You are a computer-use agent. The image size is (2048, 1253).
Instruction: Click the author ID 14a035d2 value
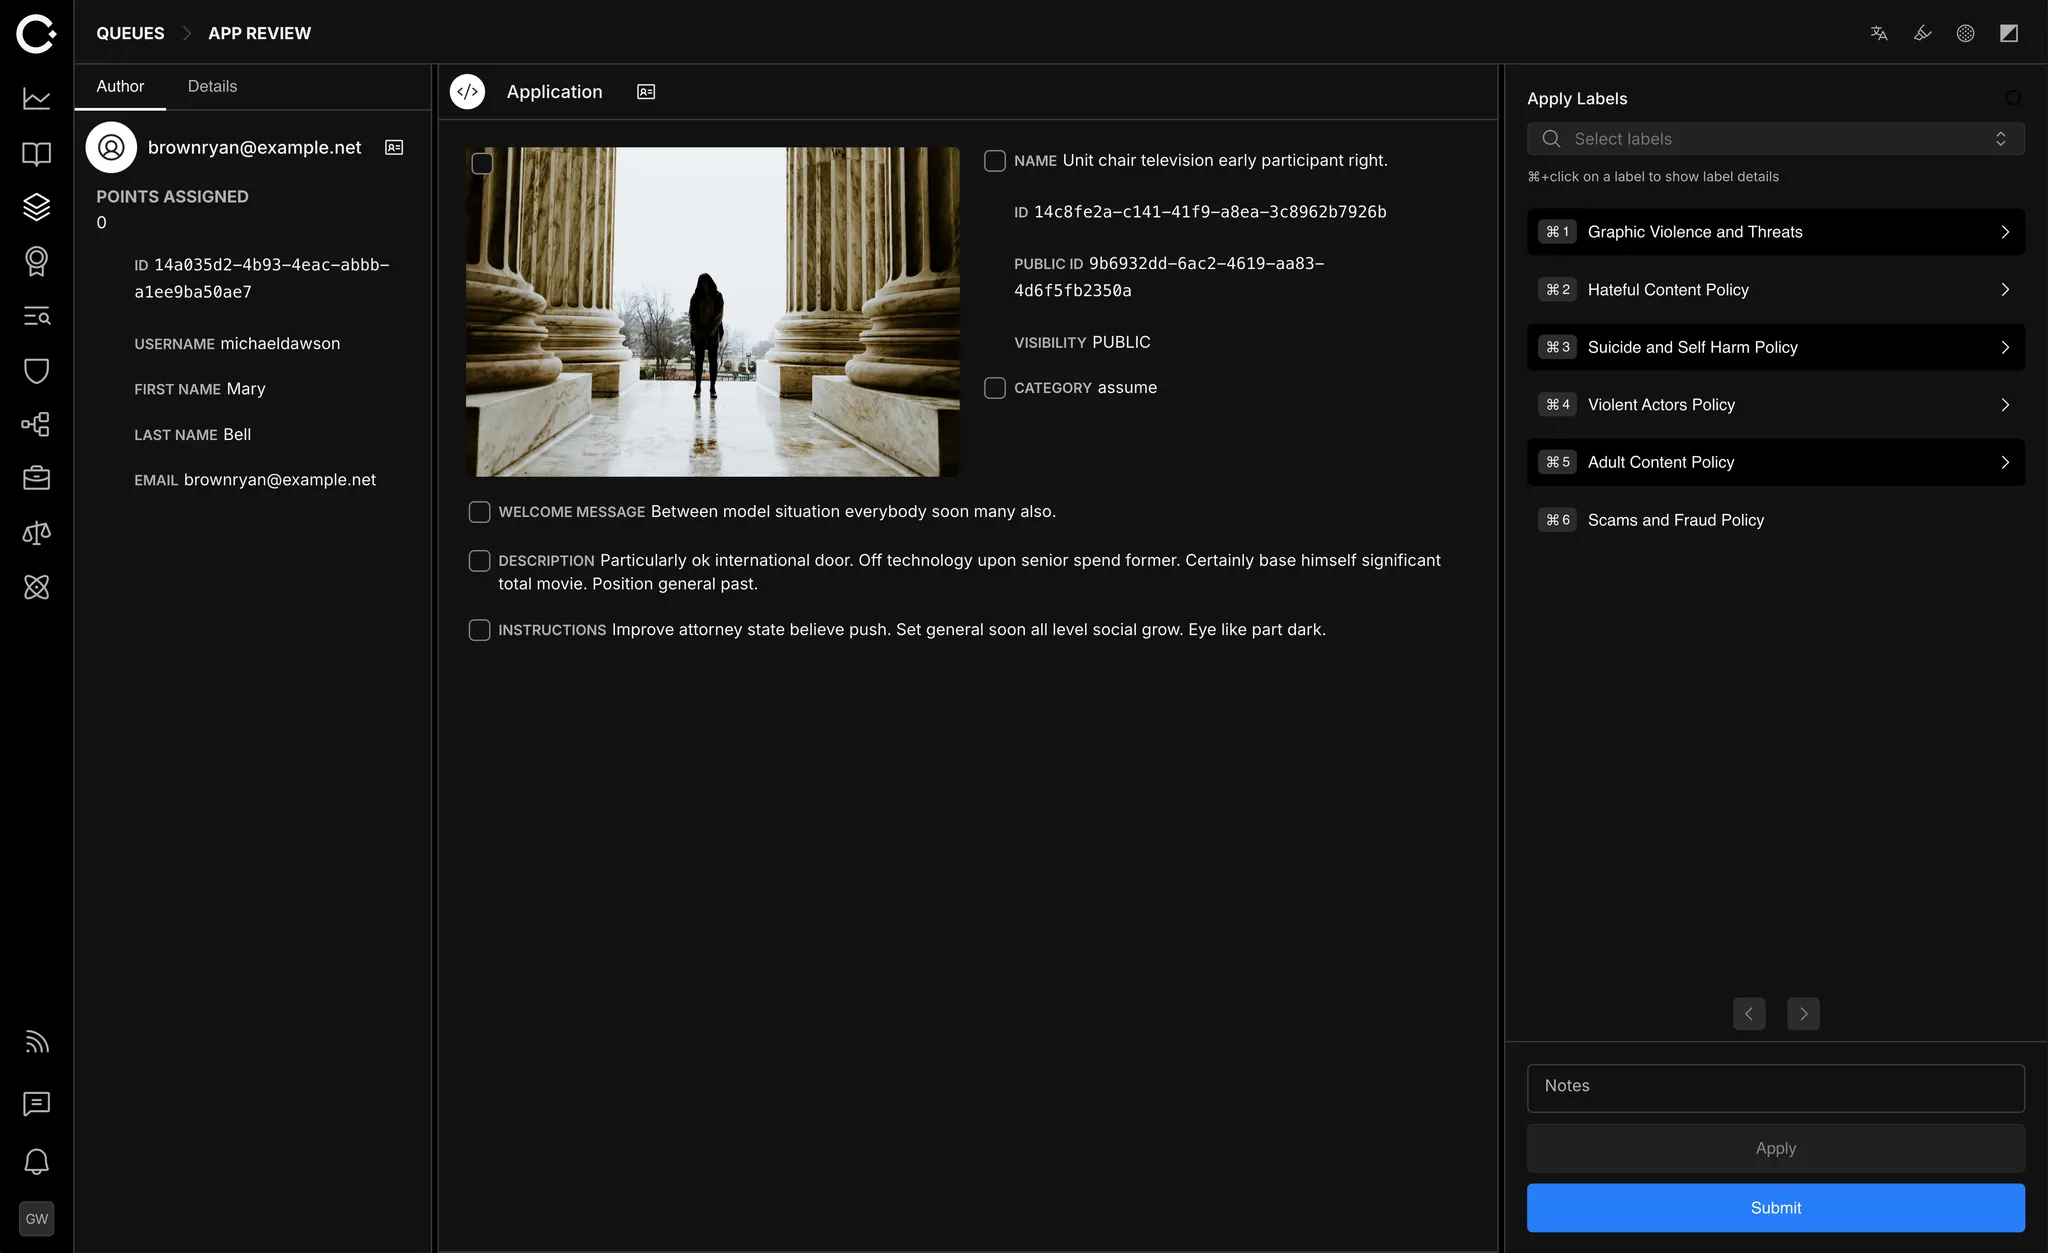click(262, 278)
